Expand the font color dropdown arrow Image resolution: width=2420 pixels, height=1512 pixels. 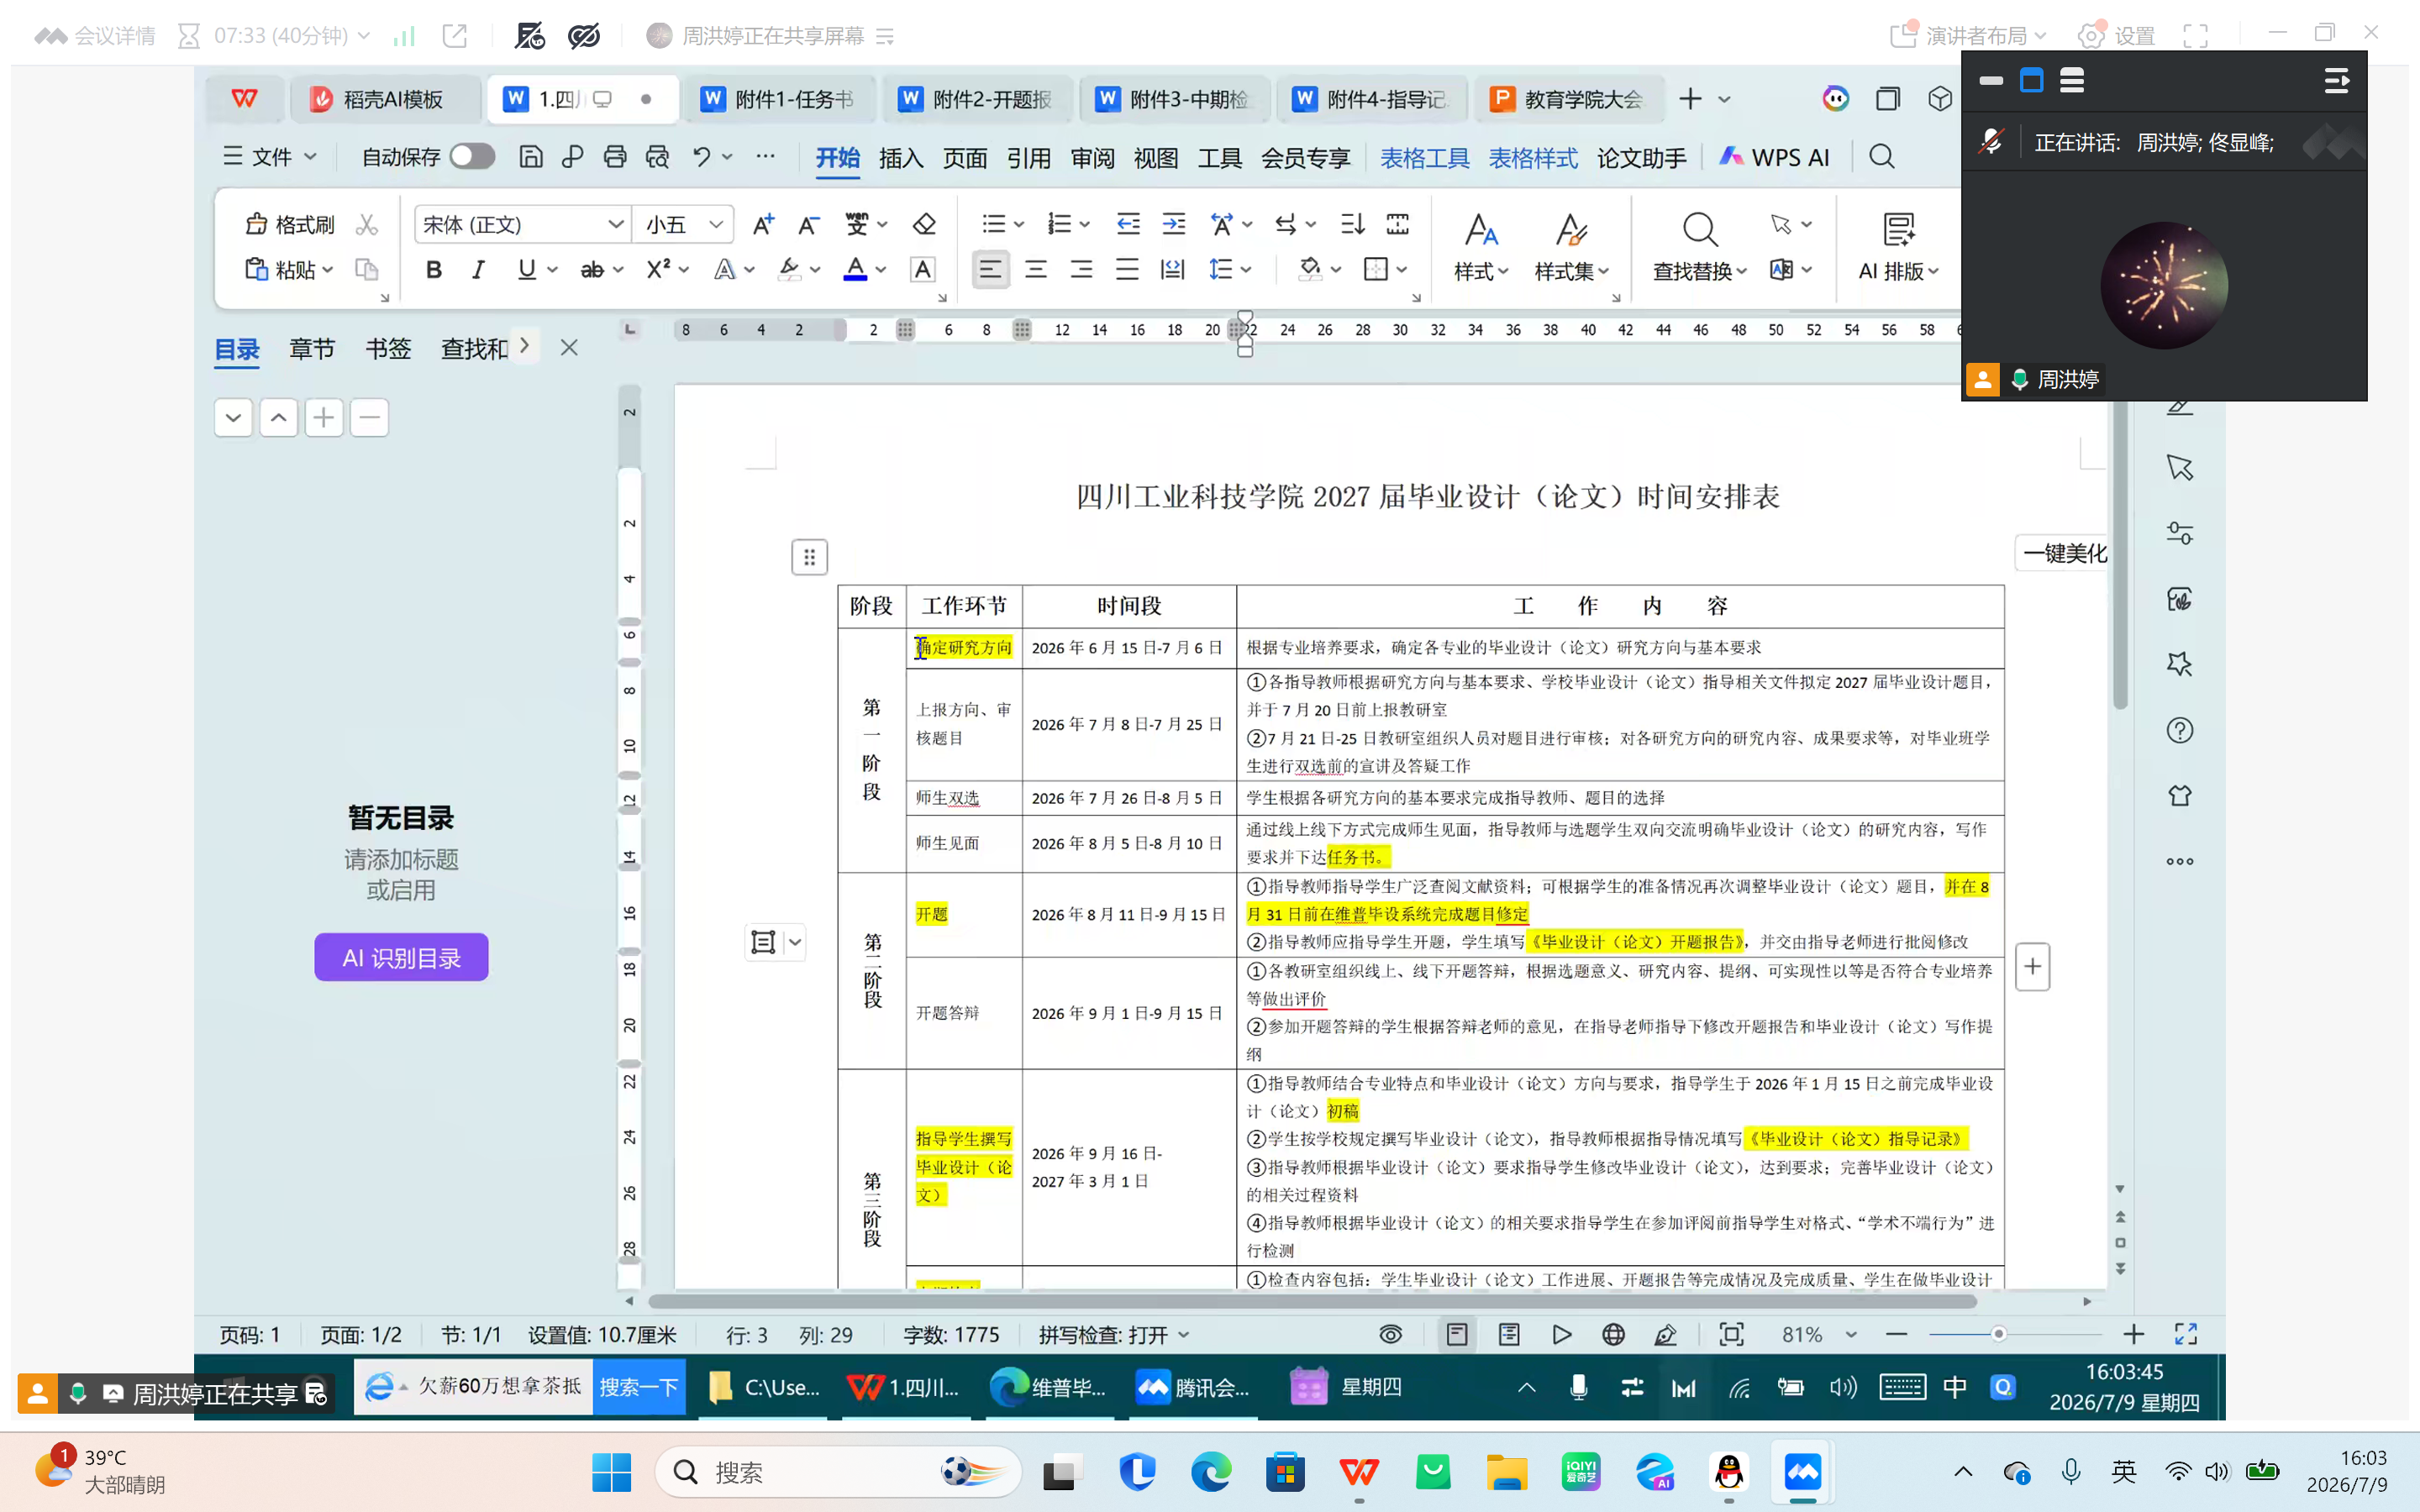[x=881, y=270]
